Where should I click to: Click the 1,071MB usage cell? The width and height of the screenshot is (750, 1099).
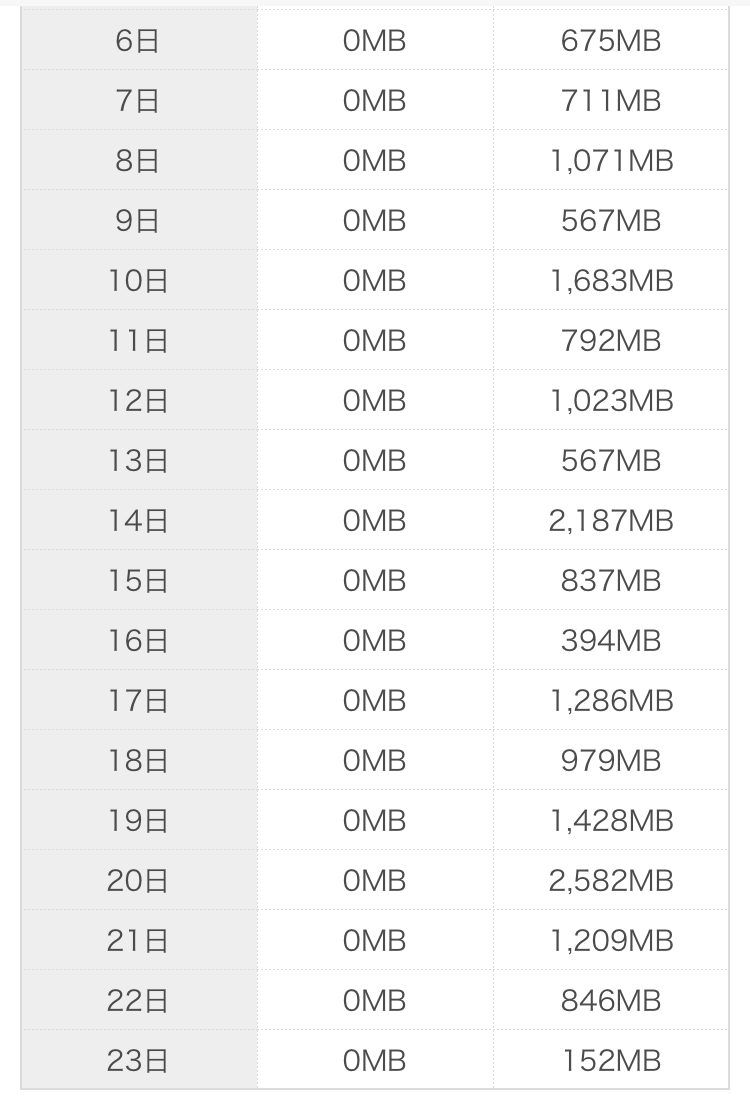pos(611,161)
